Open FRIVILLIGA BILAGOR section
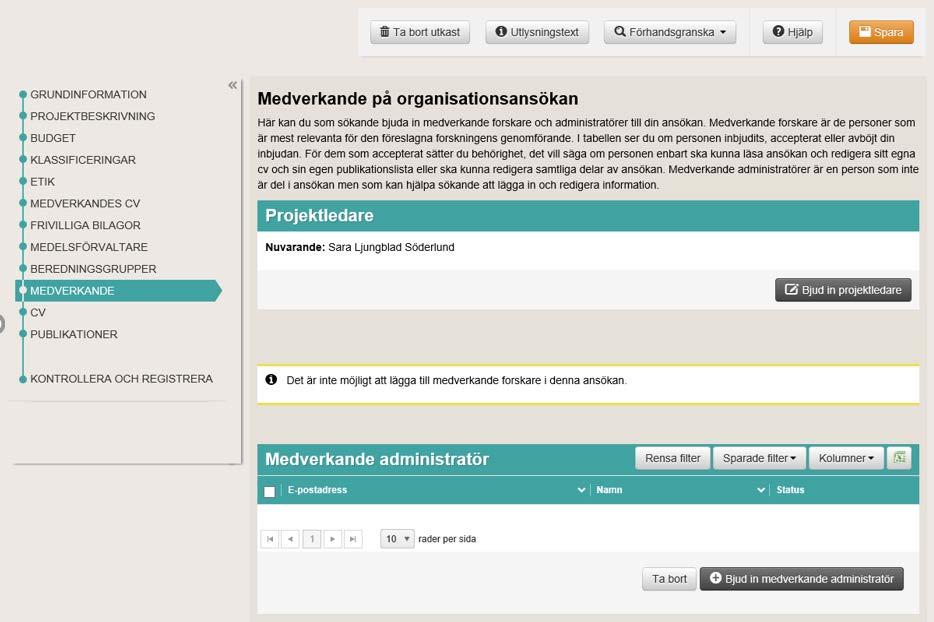Screen dimensions: 934x622 (85, 225)
